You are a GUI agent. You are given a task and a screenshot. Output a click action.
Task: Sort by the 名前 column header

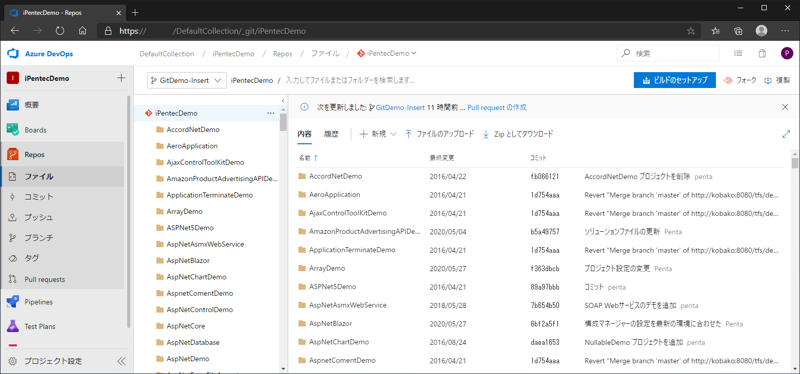coord(308,159)
